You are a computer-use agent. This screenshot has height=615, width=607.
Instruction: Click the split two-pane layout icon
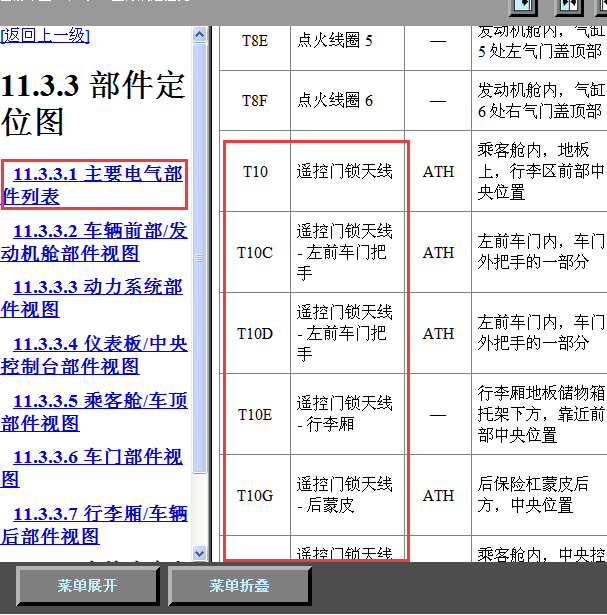[569, 6]
